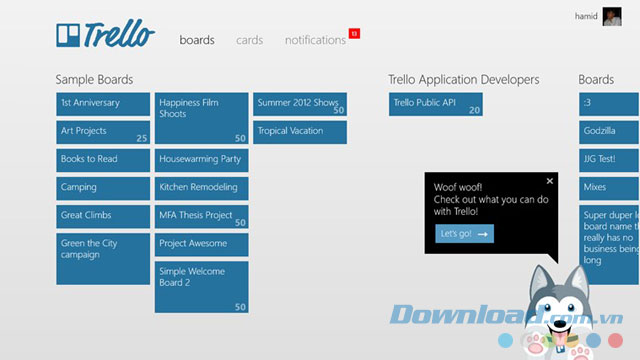Open the boards tab
The width and height of the screenshot is (640, 360).
[x=197, y=40]
